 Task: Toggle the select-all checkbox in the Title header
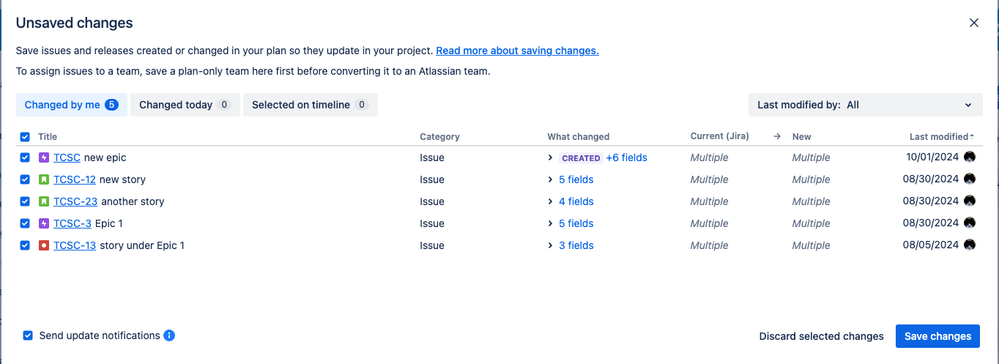(25, 136)
